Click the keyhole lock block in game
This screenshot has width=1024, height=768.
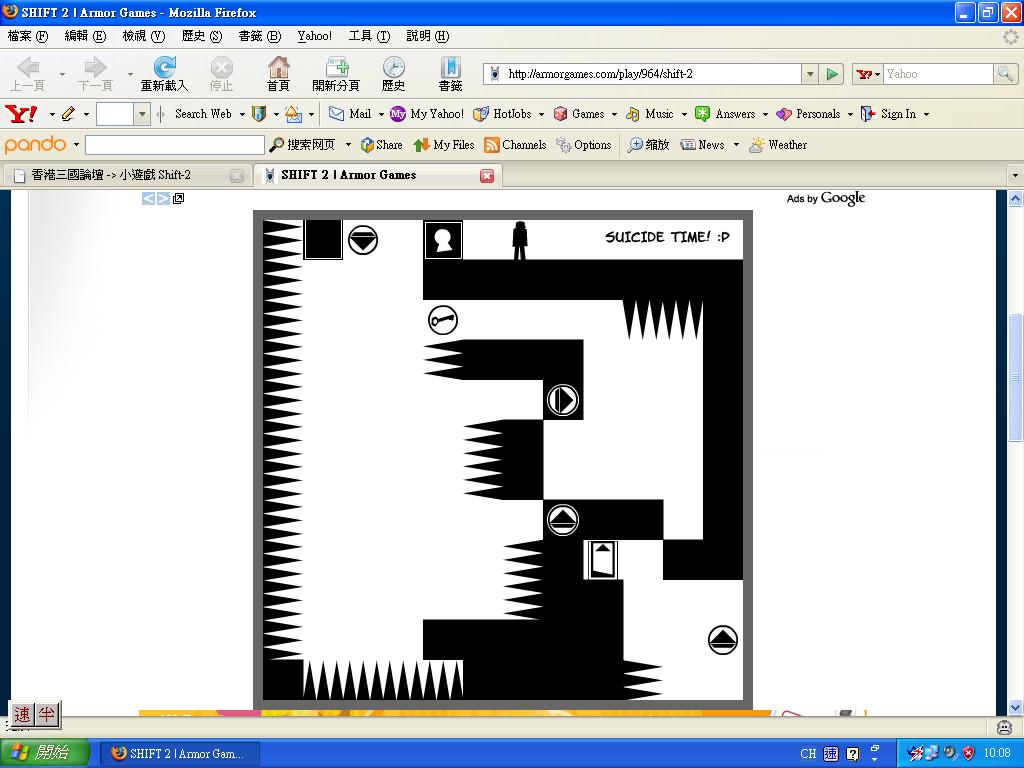click(443, 240)
